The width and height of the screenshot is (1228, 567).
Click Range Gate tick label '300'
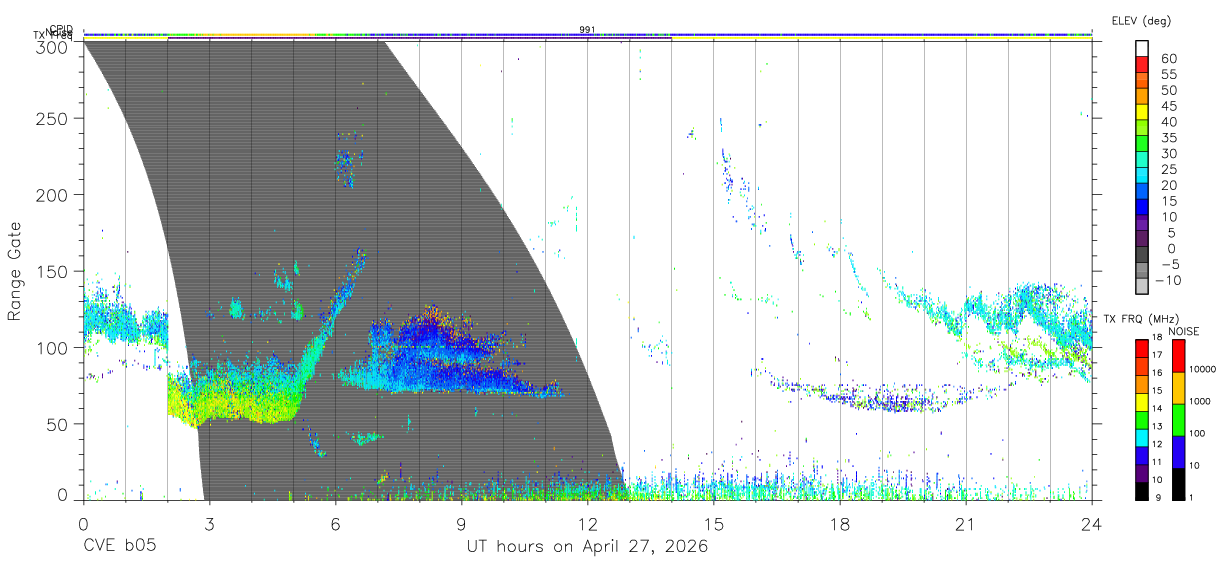tap(51, 46)
